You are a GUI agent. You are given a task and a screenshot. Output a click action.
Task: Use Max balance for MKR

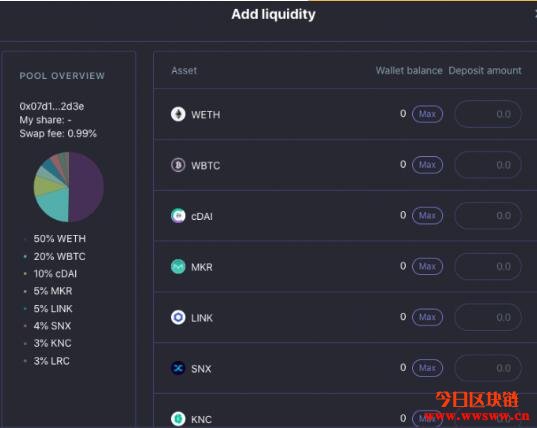[x=427, y=266]
